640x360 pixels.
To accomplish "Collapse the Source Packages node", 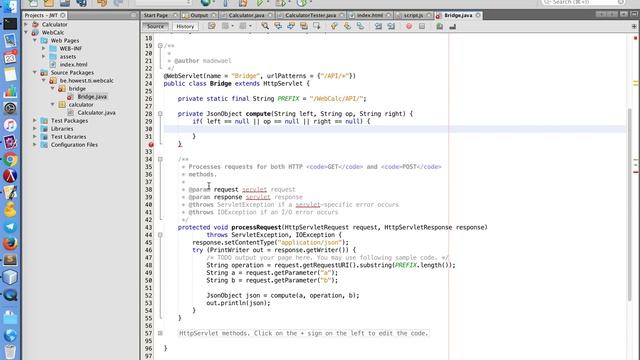I will tap(35, 72).
